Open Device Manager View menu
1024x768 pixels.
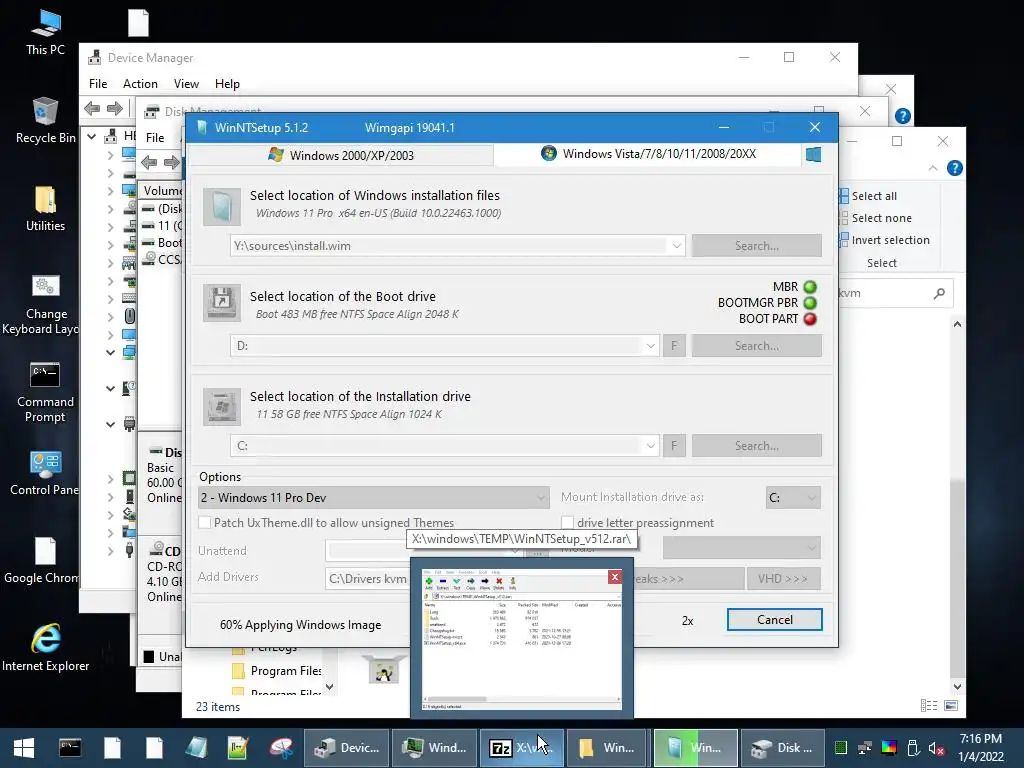click(x=186, y=84)
